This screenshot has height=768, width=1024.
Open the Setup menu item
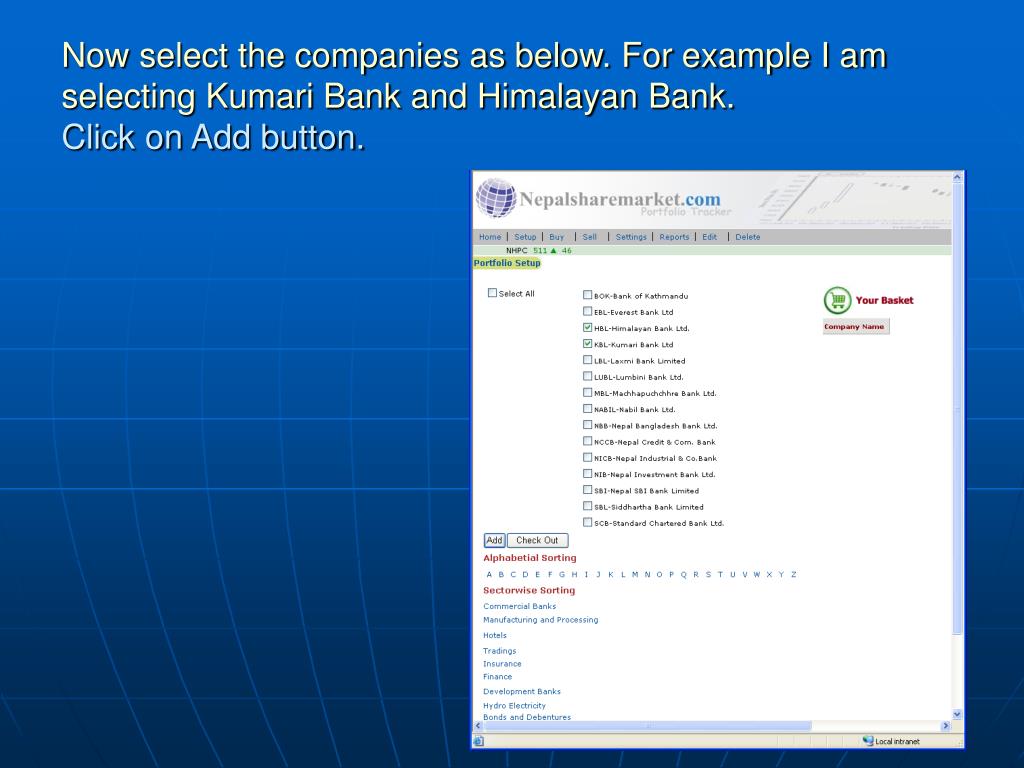point(525,237)
